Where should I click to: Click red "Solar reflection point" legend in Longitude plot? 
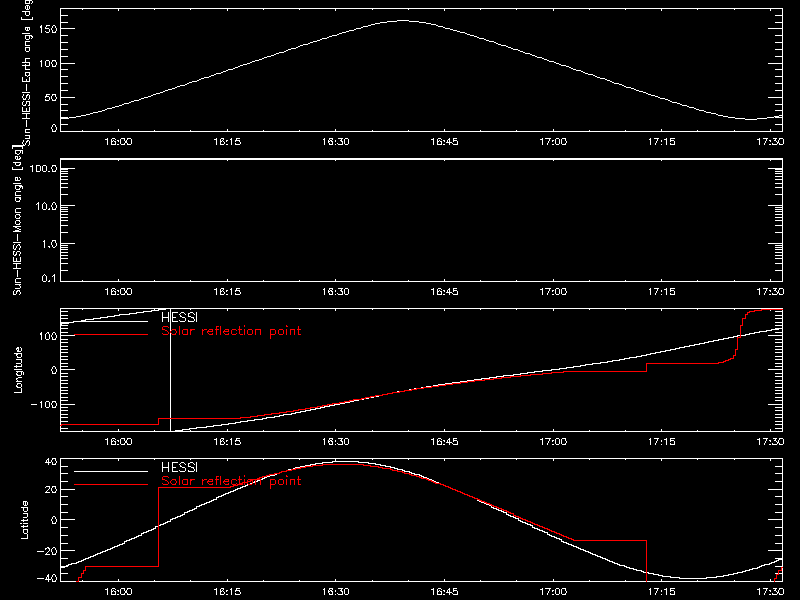coord(231,331)
